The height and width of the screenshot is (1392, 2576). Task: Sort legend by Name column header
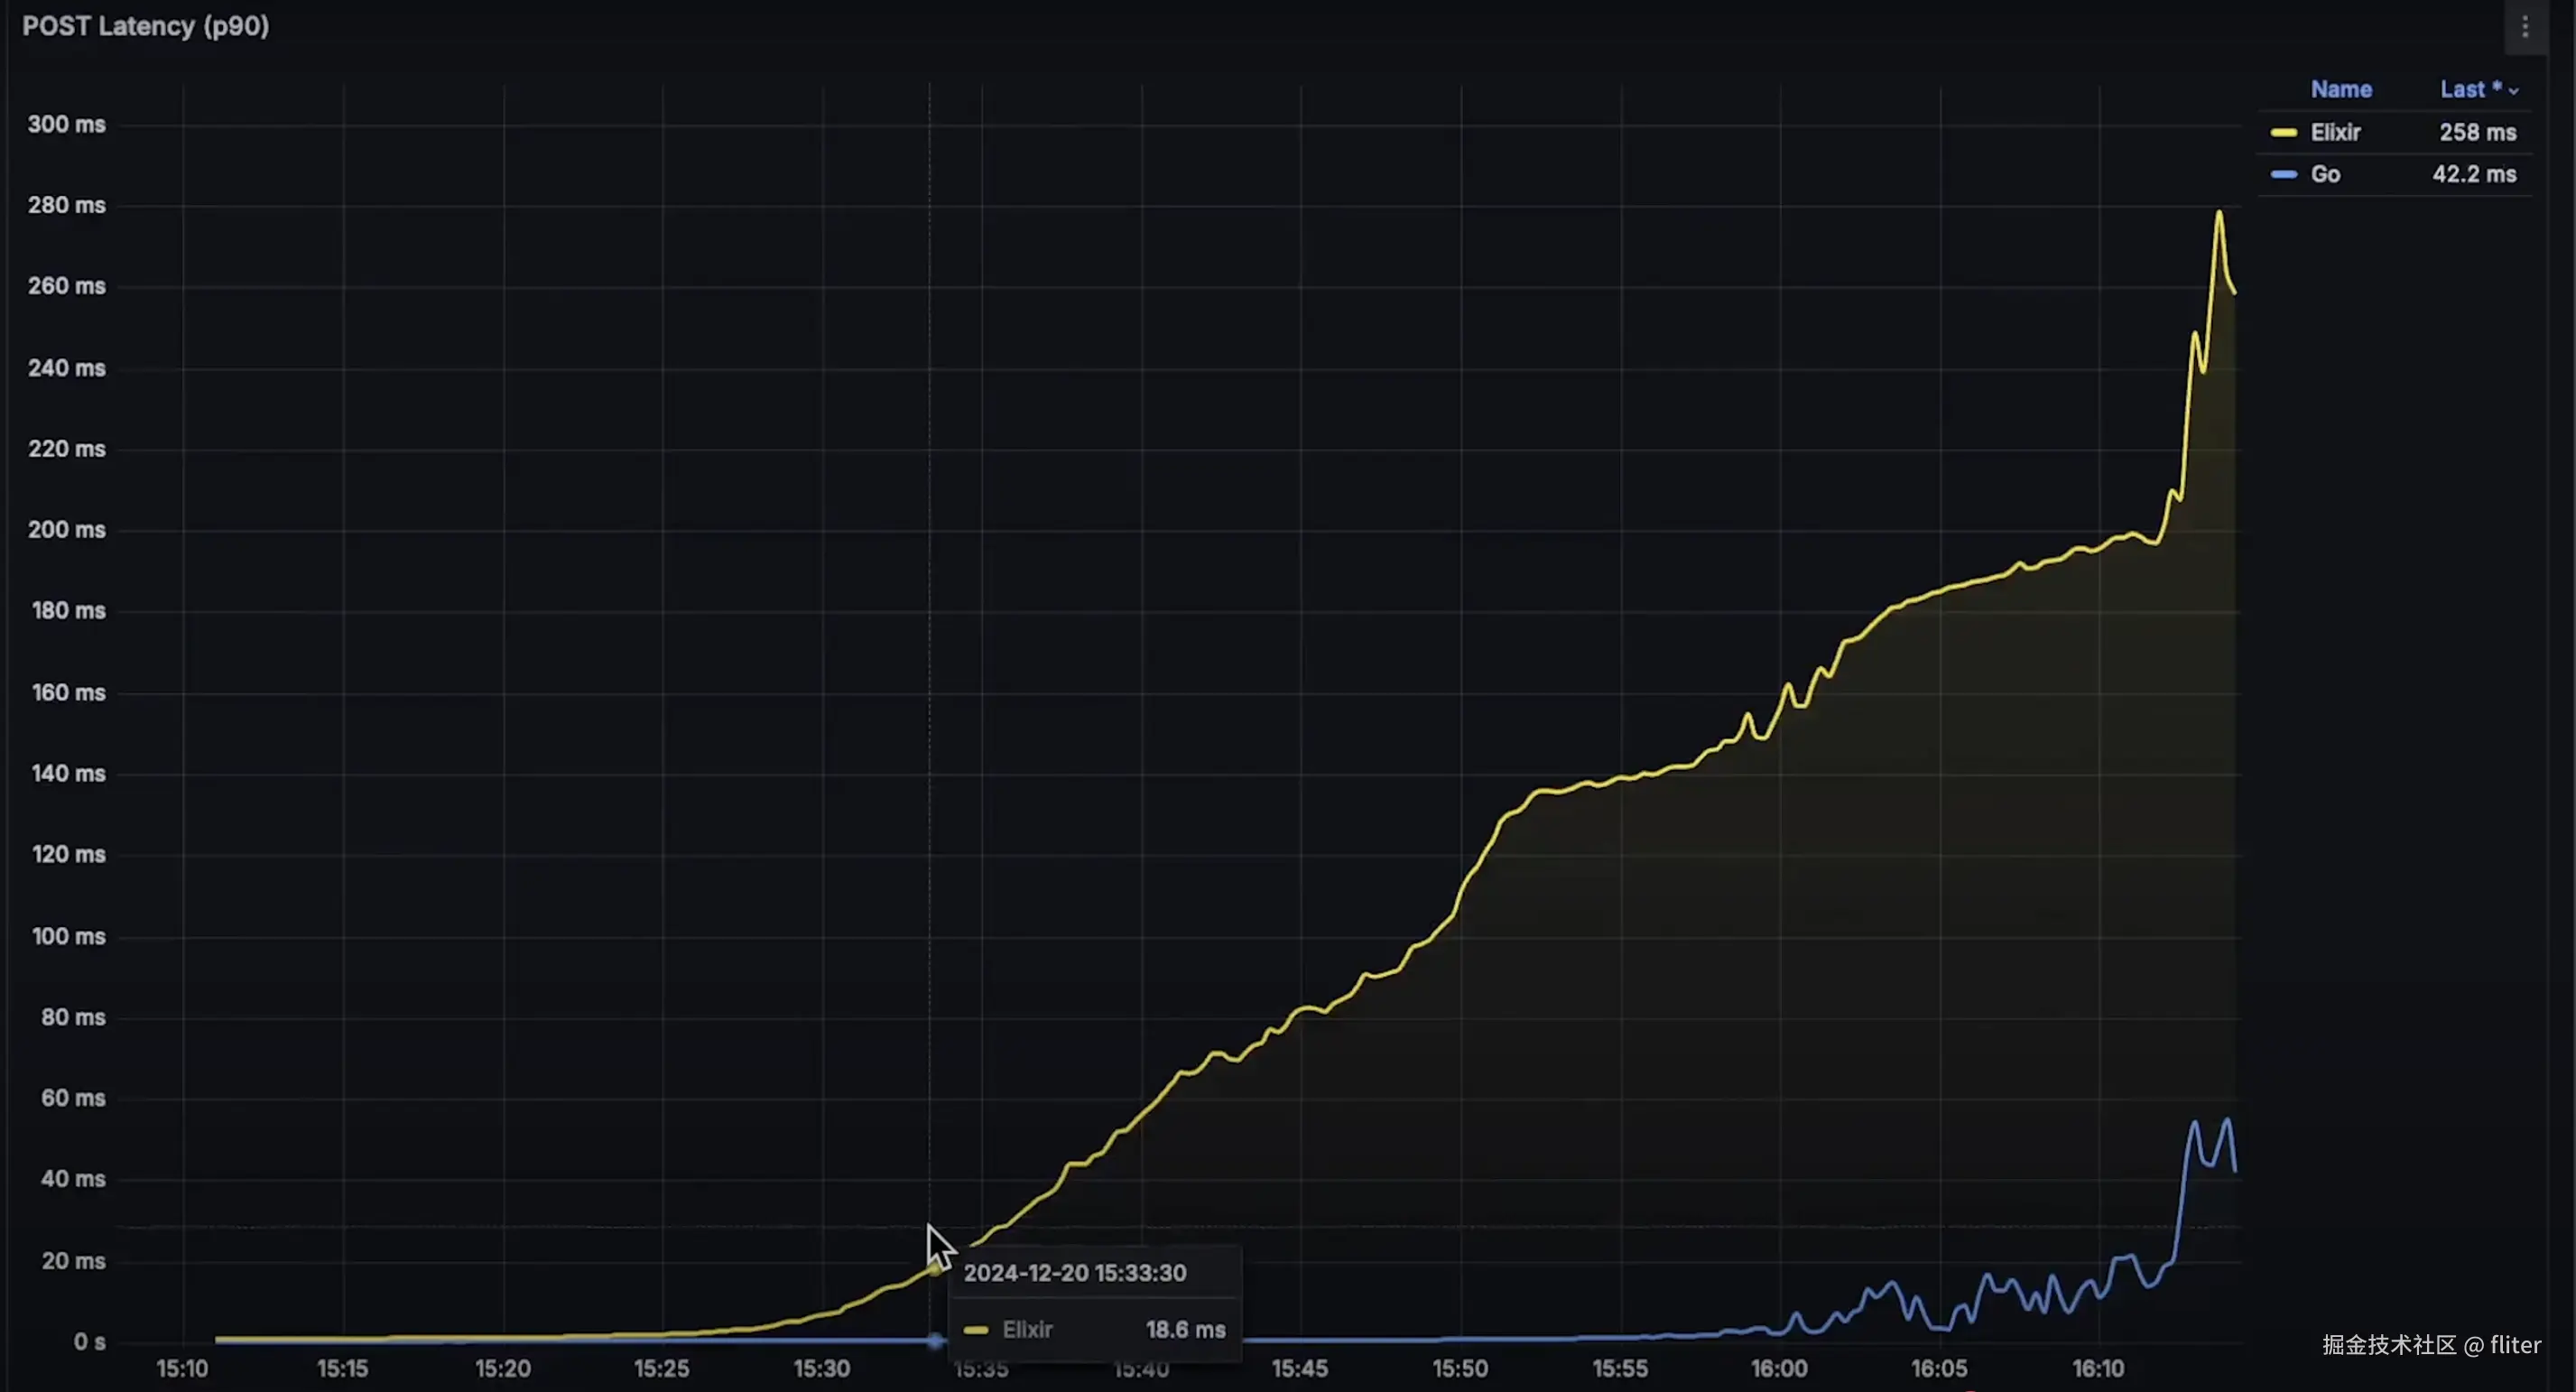pyautogui.click(x=2340, y=90)
